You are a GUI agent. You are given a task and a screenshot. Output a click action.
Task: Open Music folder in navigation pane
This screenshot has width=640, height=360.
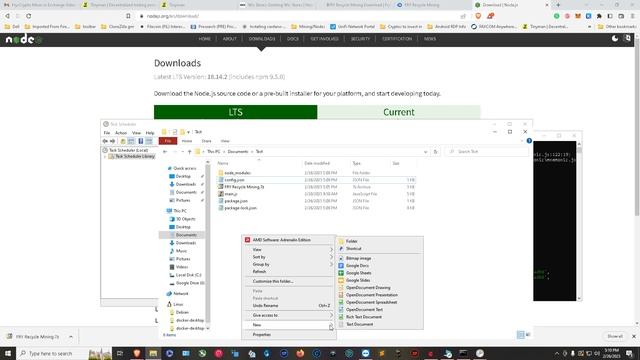(x=181, y=251)
